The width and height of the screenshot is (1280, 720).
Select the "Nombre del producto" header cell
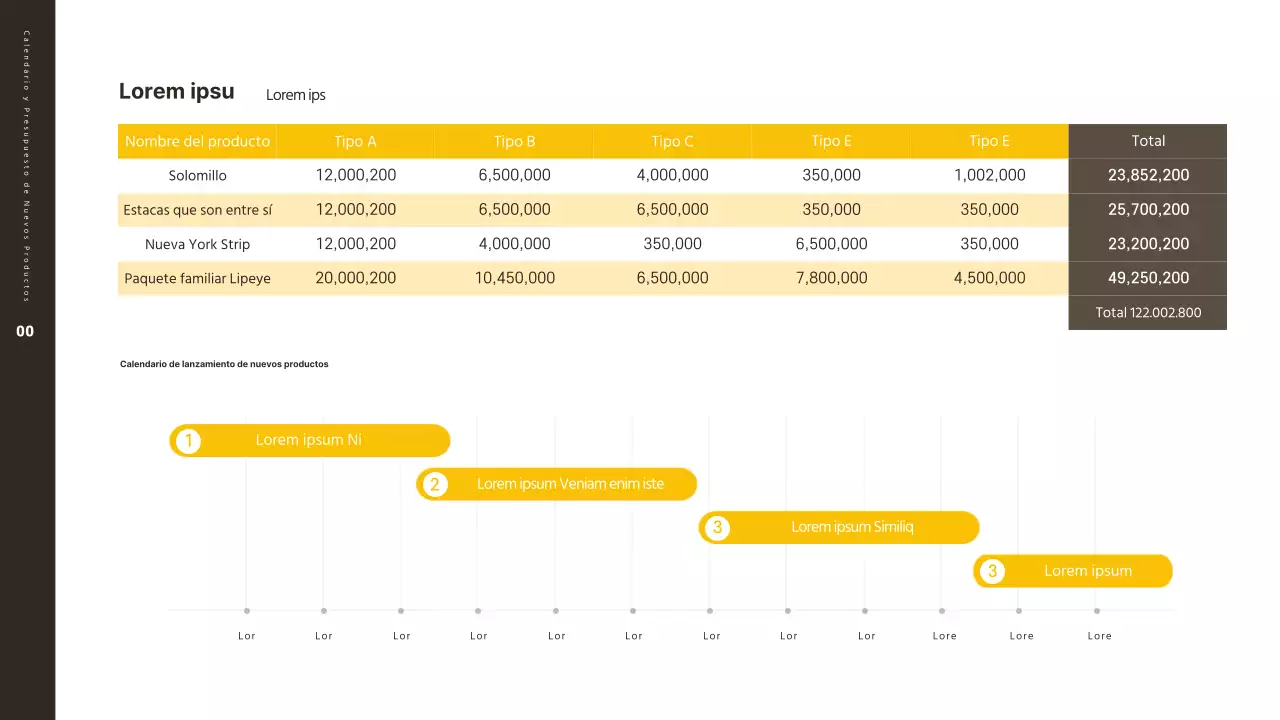click(197, 141)
